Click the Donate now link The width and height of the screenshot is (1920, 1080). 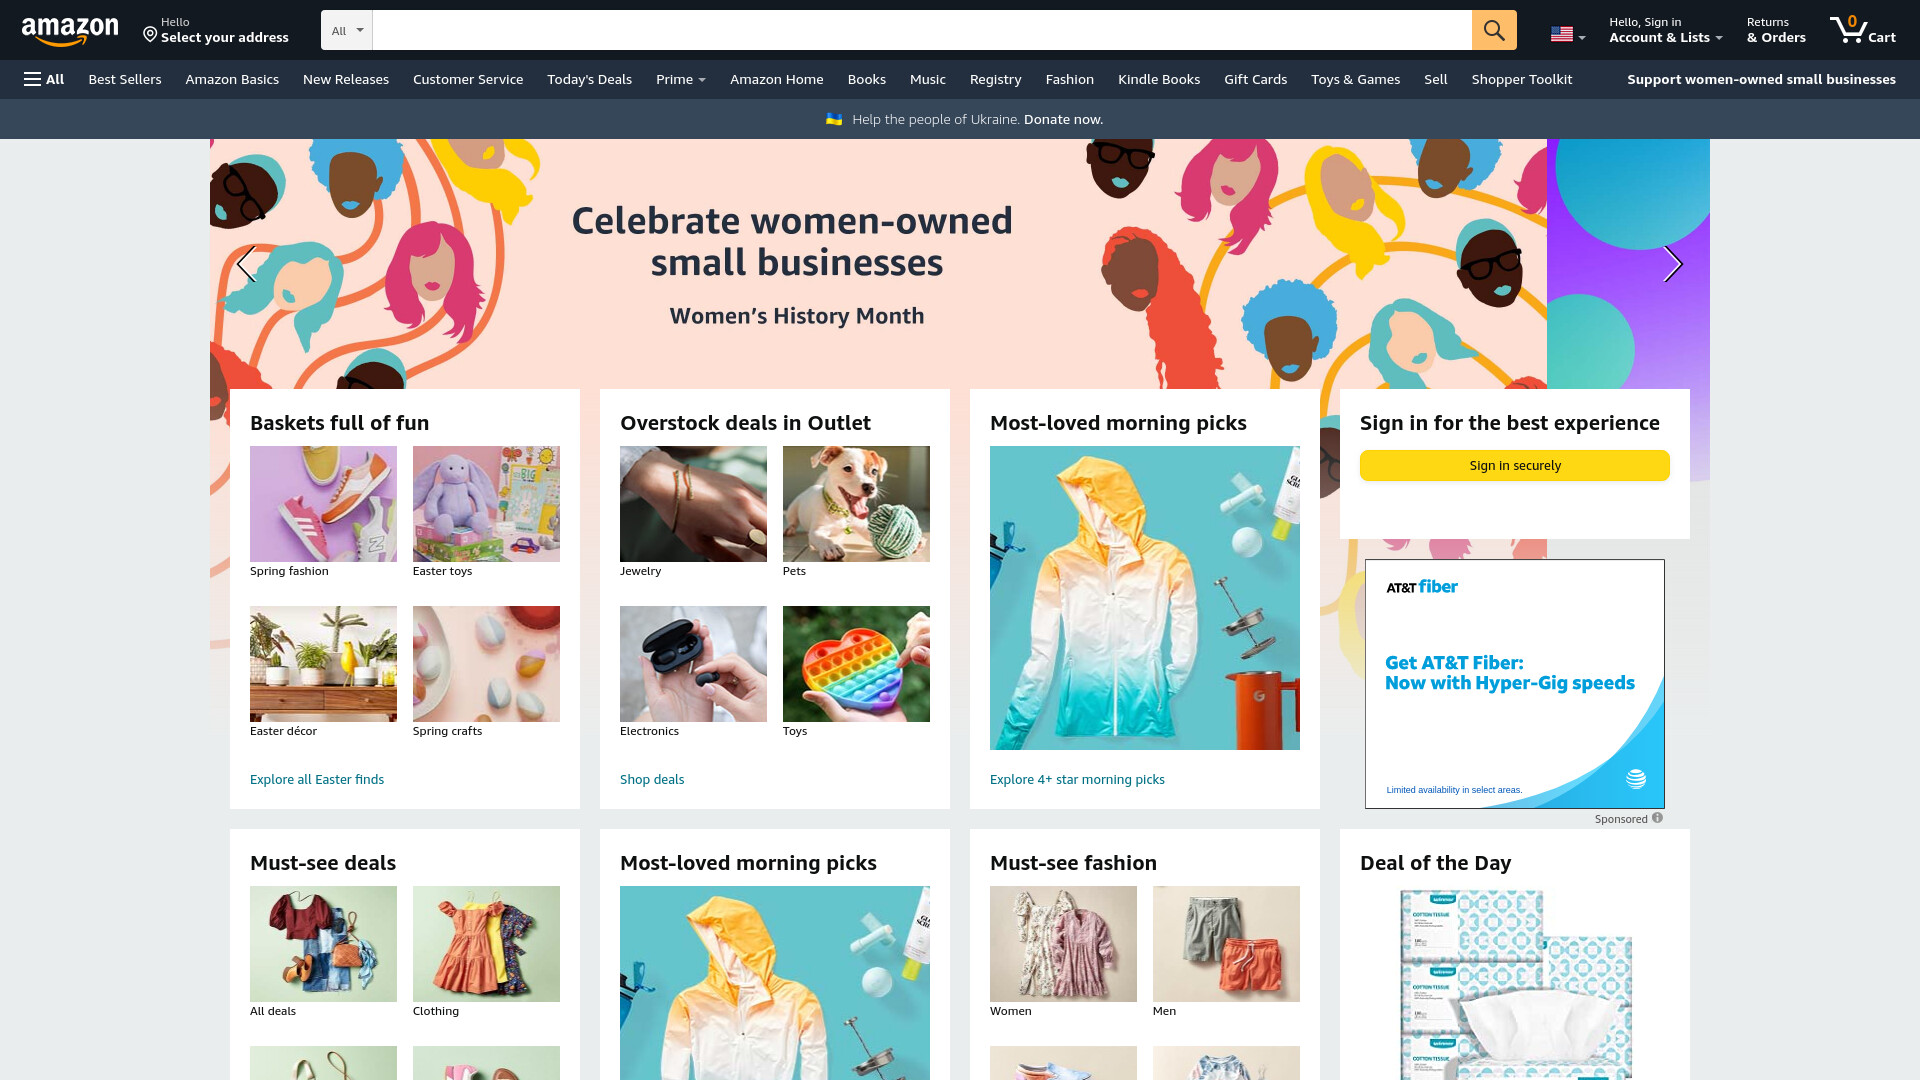(x=1063, y=119)
